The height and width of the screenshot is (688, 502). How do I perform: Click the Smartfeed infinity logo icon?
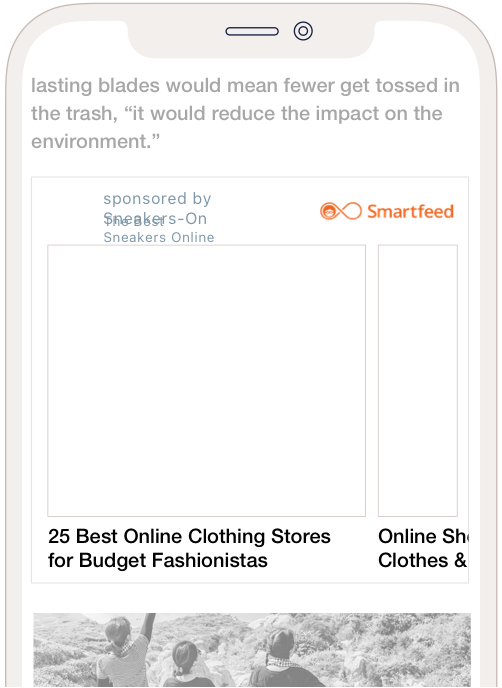[341, 211]
